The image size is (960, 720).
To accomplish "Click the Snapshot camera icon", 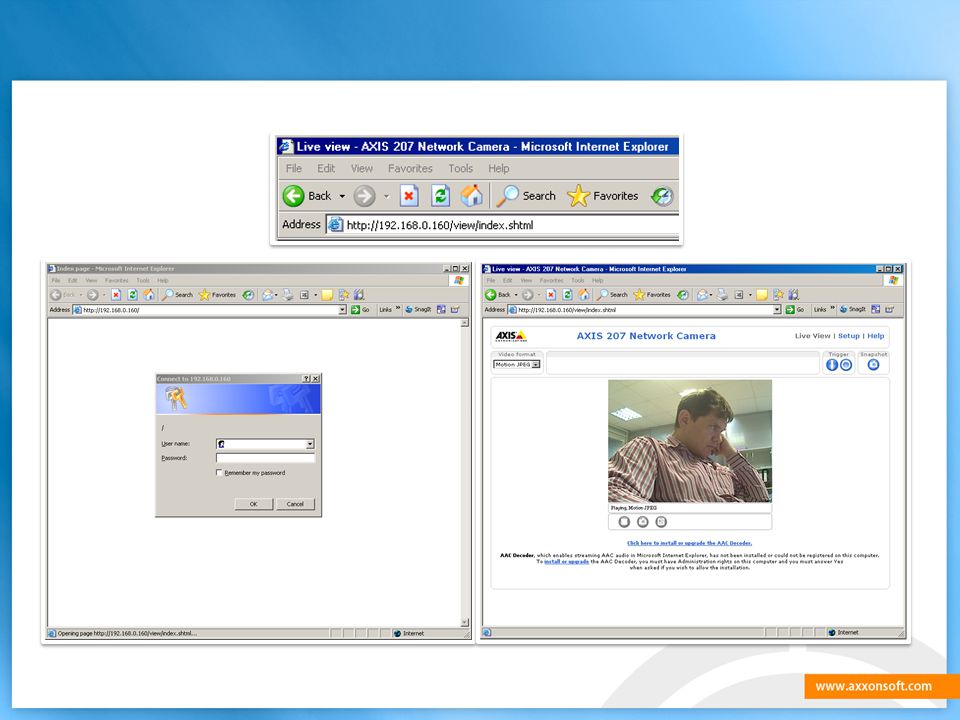I will pyautogui.click(x=873, y=365).
